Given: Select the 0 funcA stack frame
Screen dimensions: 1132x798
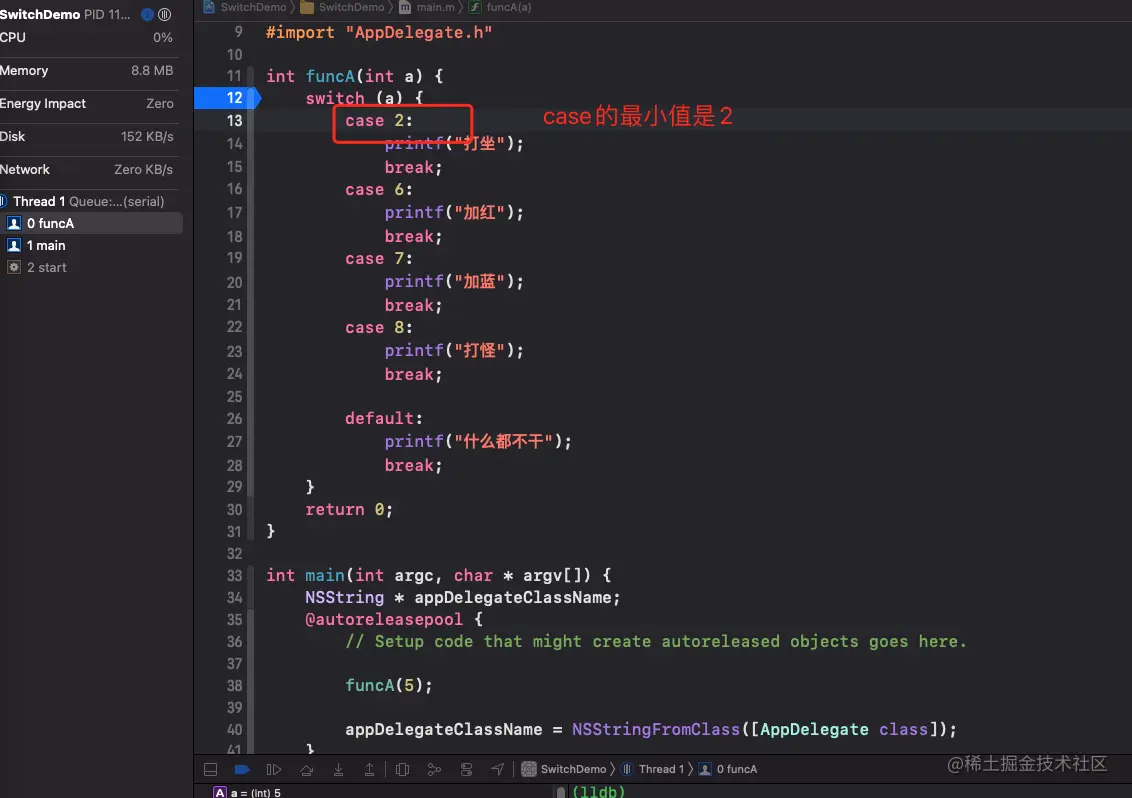Looking at the screenshot, I should point(91,223).
